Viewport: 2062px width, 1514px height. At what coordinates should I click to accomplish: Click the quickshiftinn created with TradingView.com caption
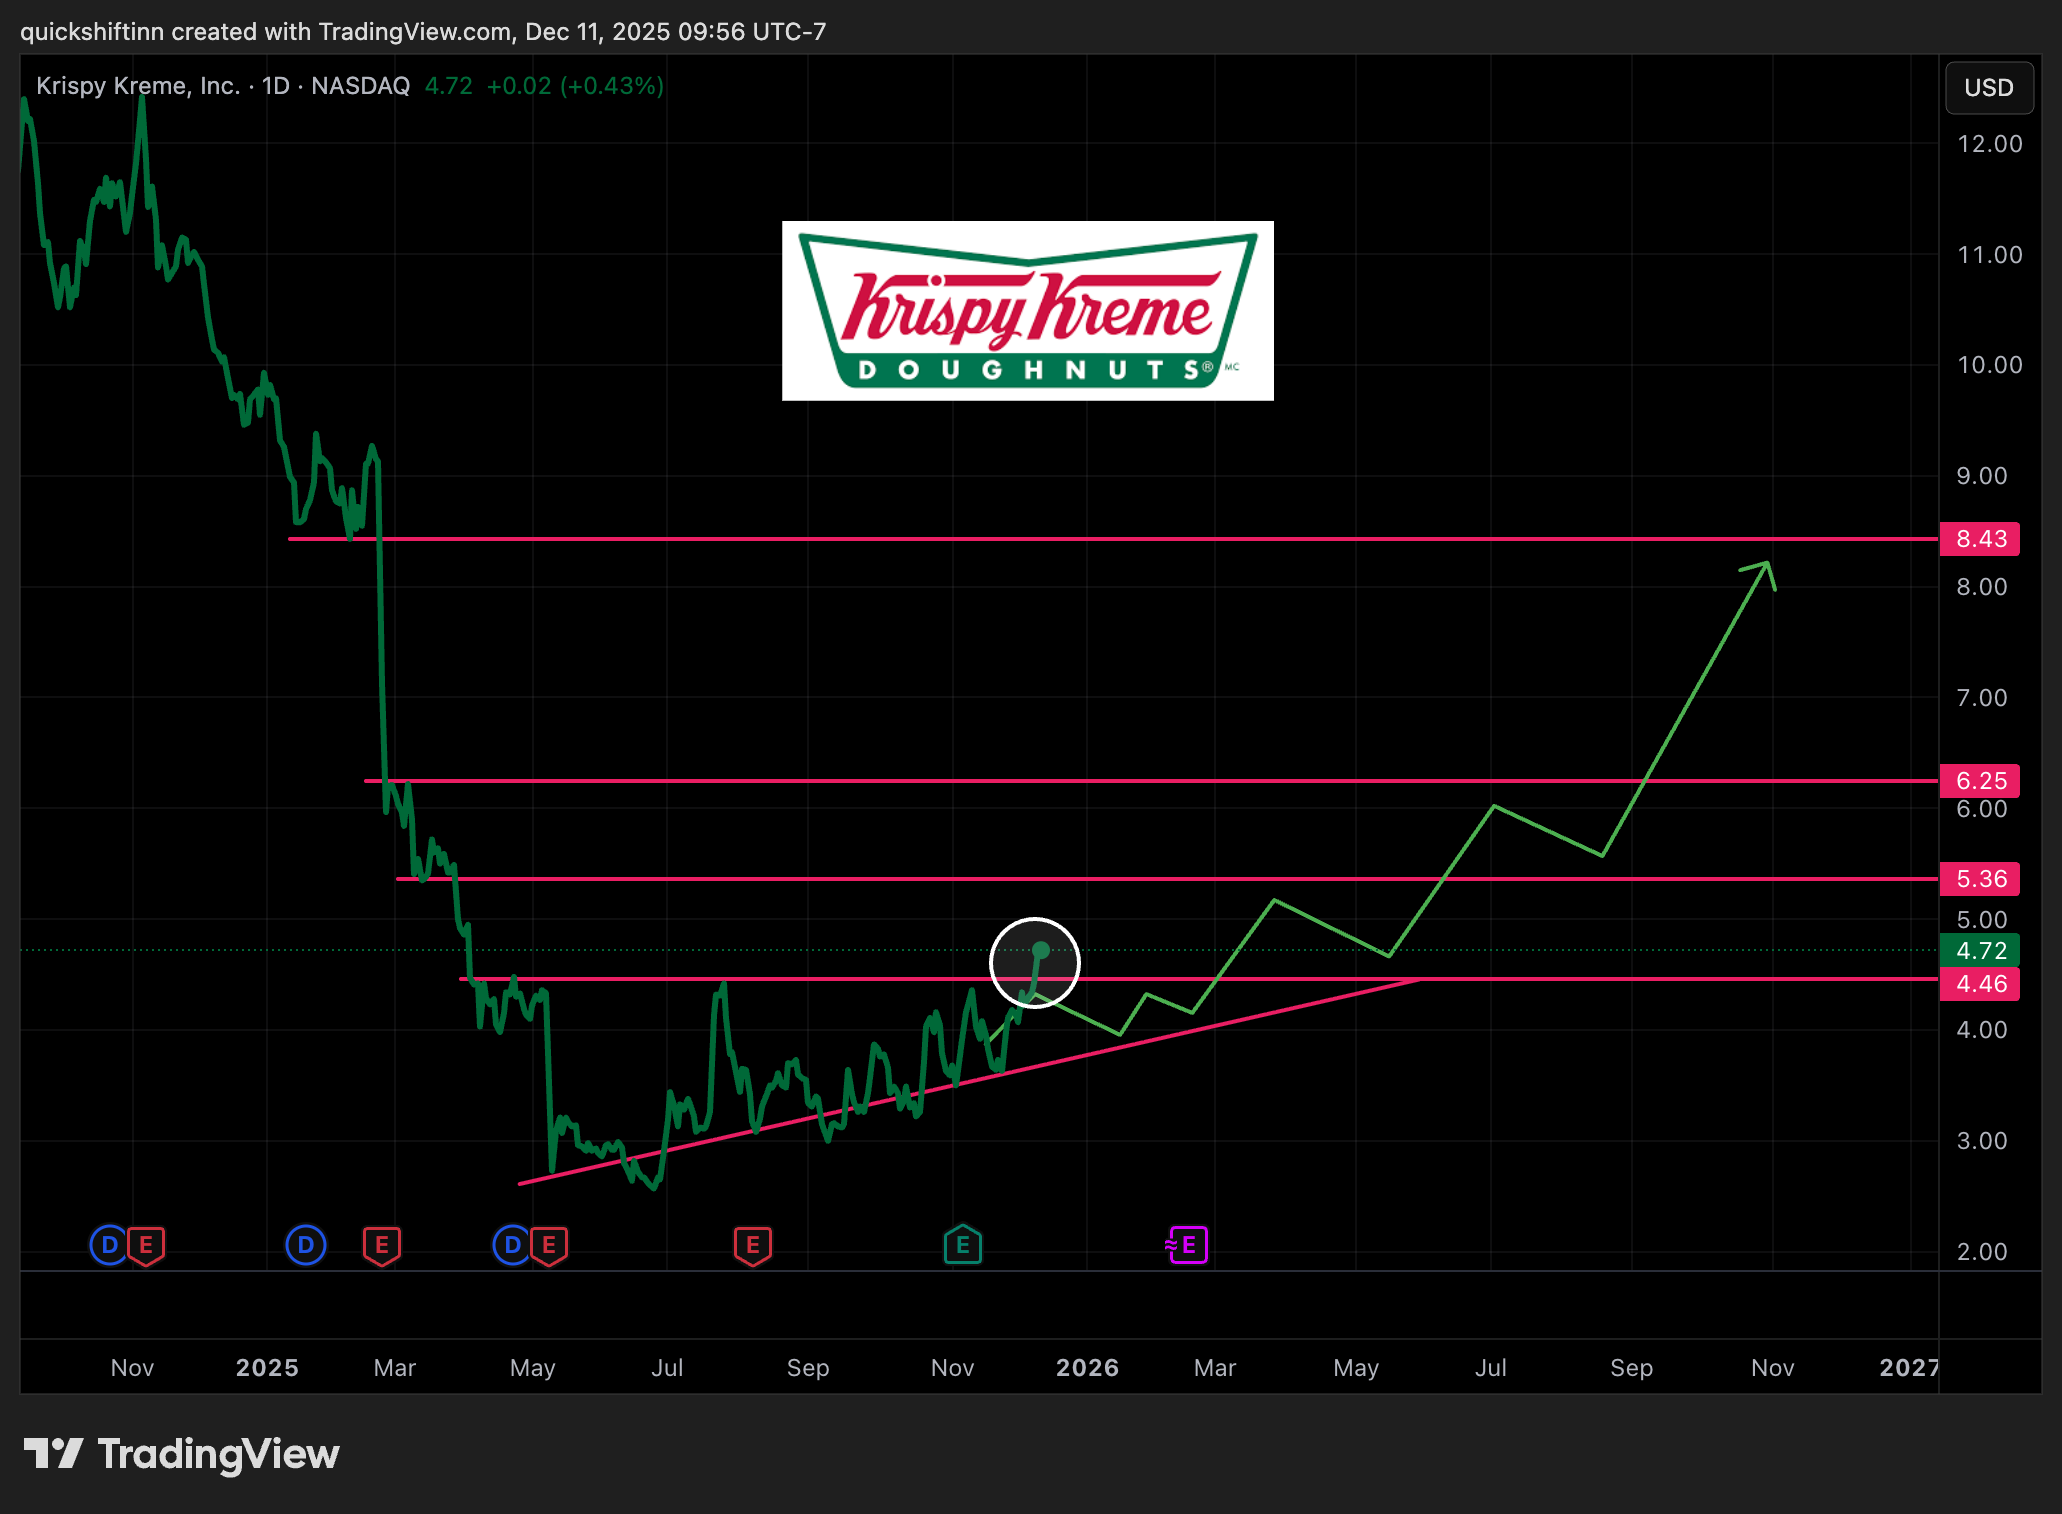(423, 32)
